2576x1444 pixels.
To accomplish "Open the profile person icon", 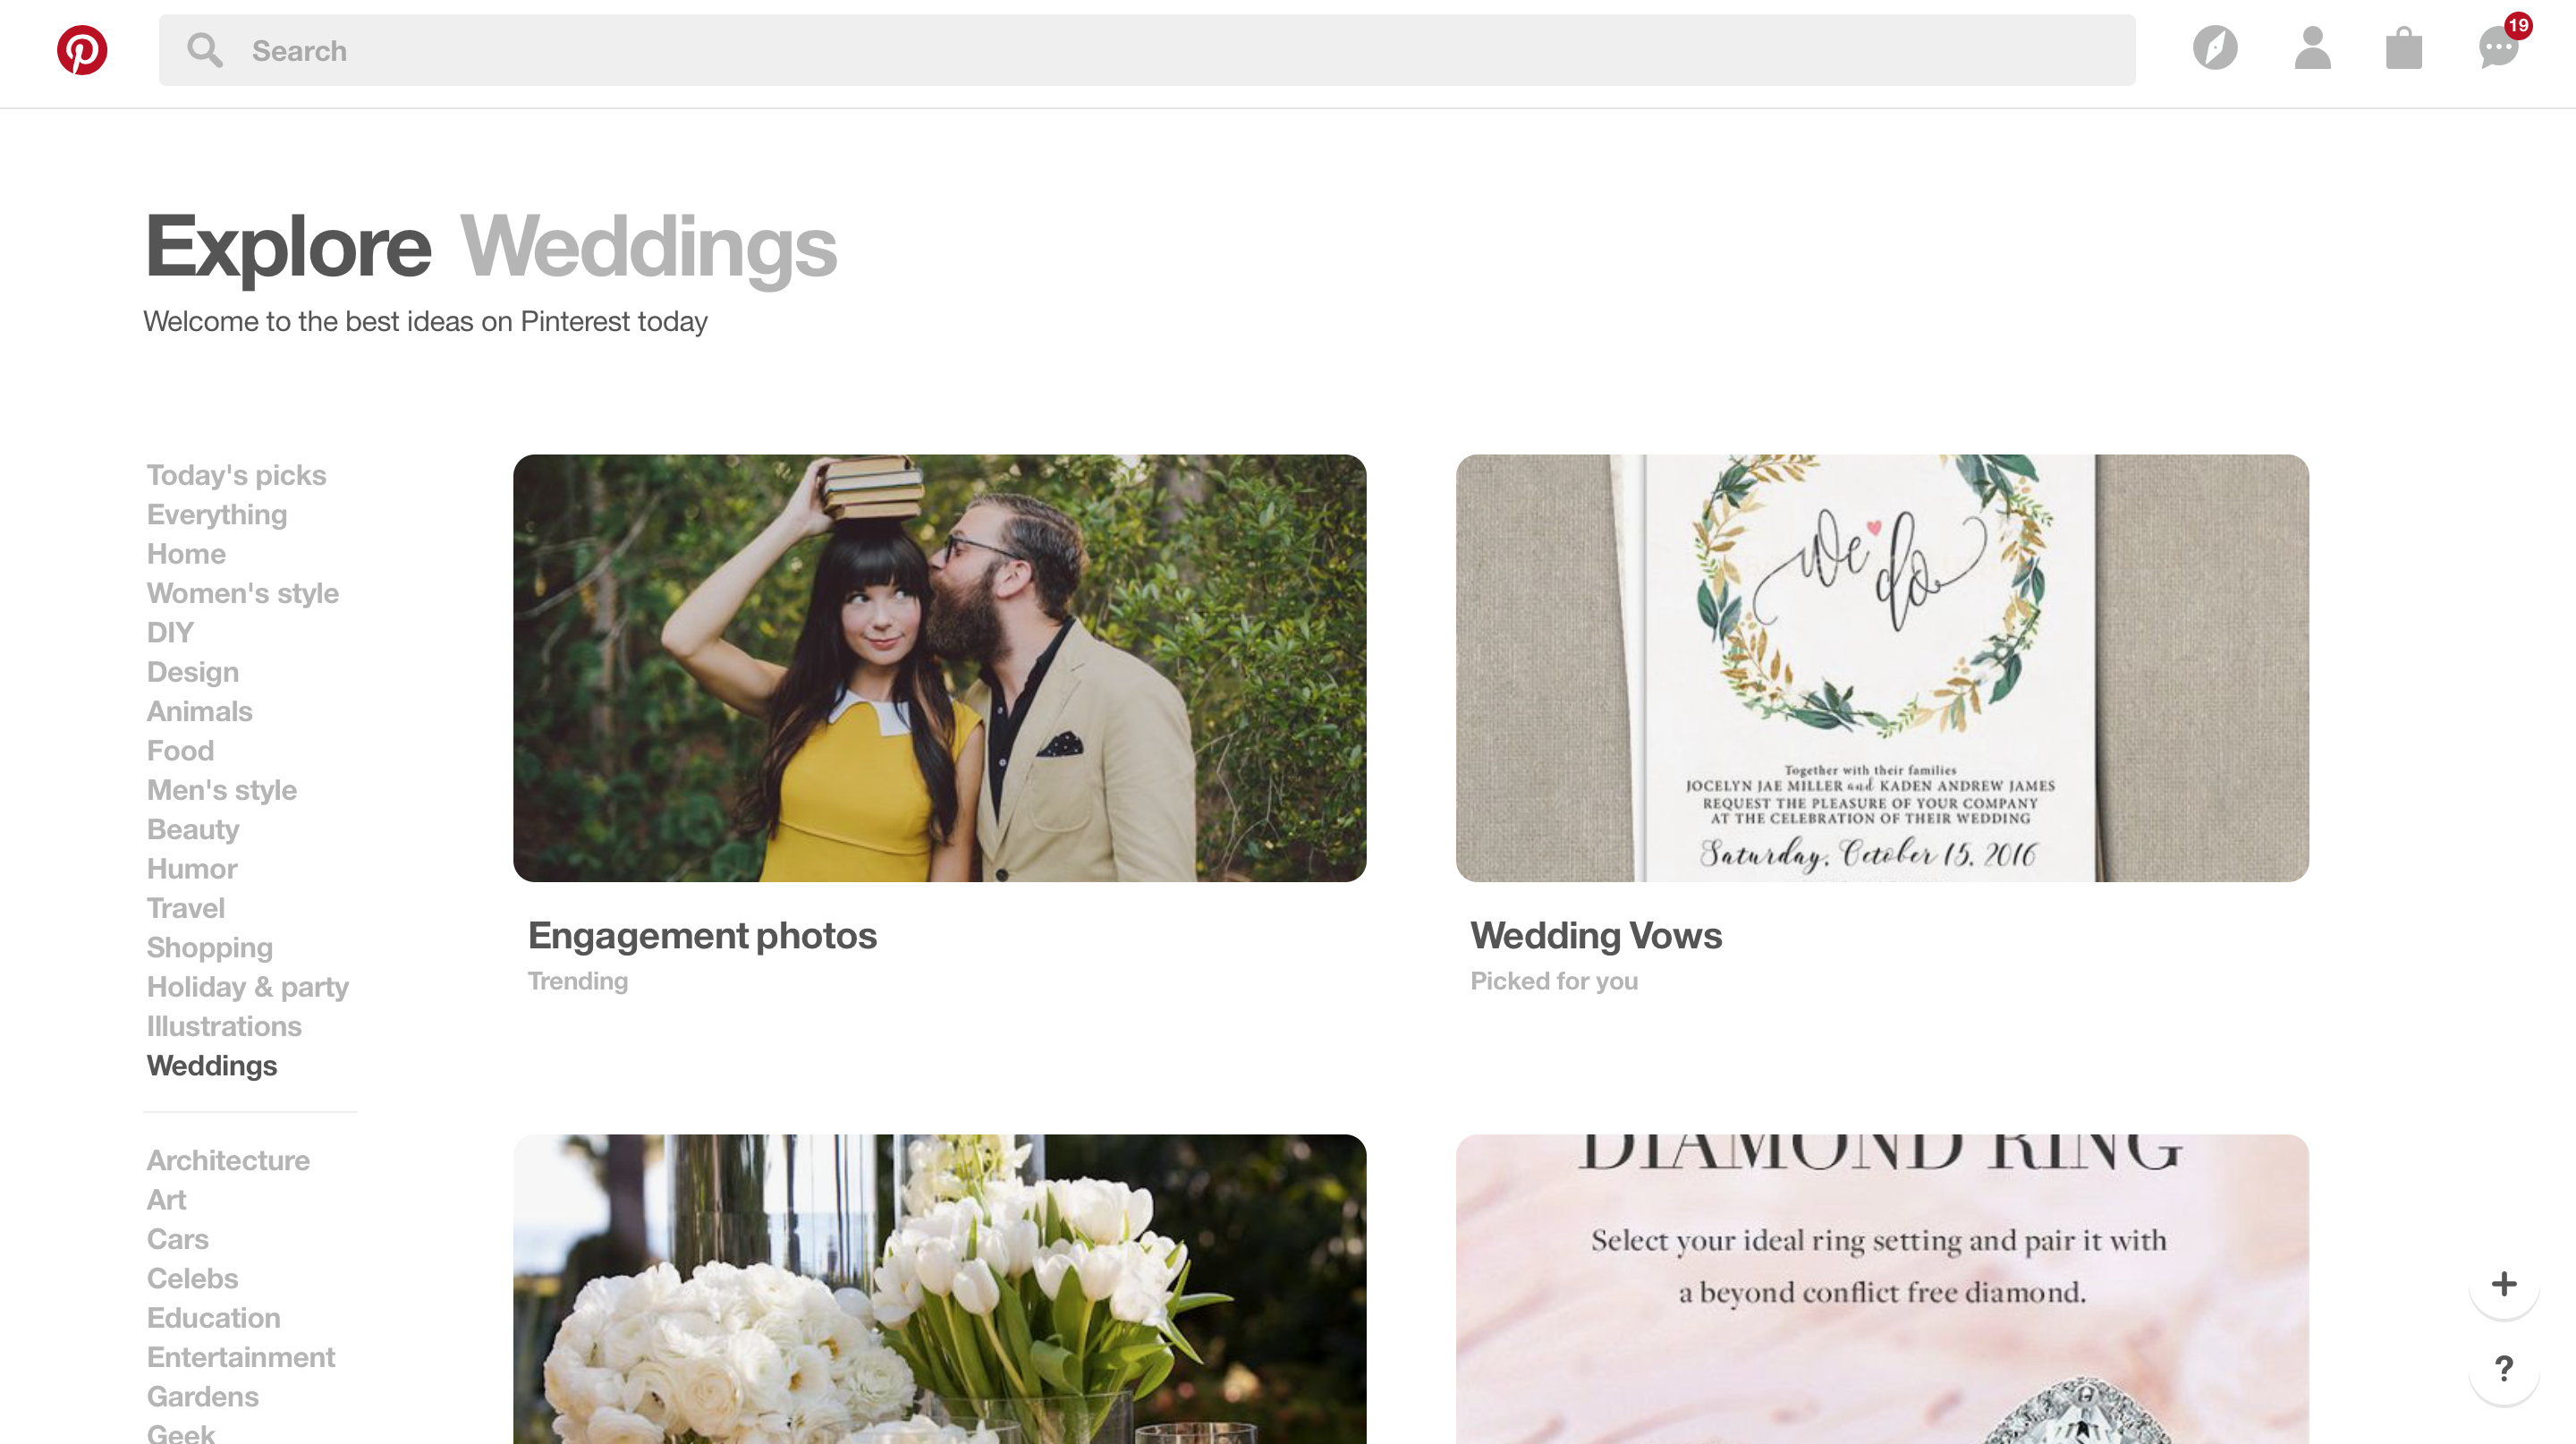I will click(2312, 48).
